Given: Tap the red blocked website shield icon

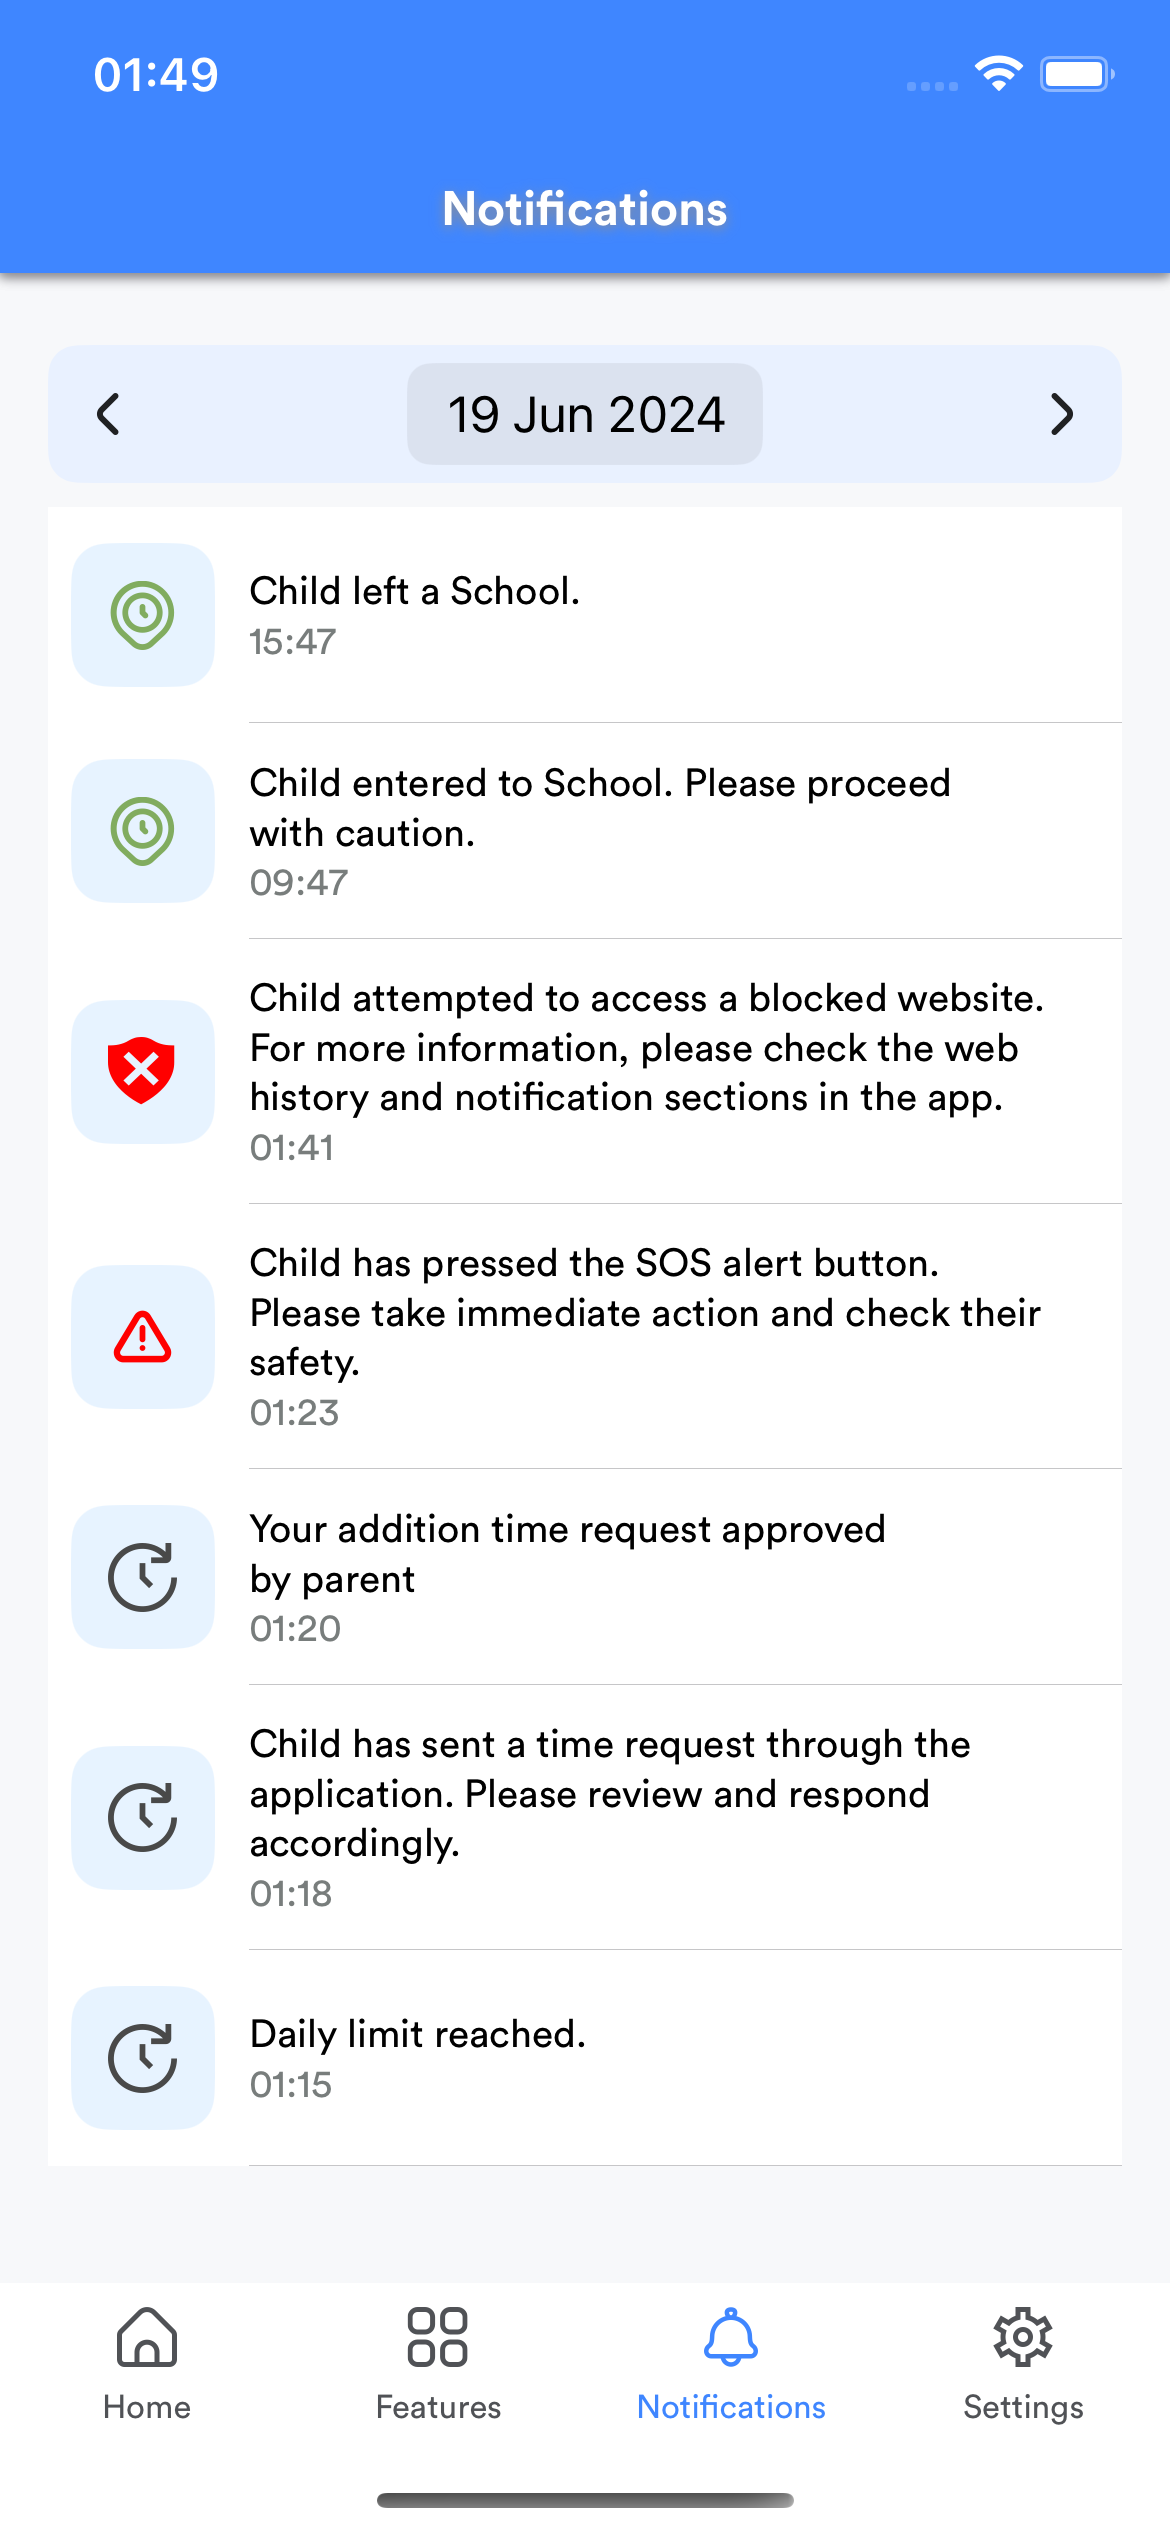Looking at the screenshot, I should coord(143,1071).
